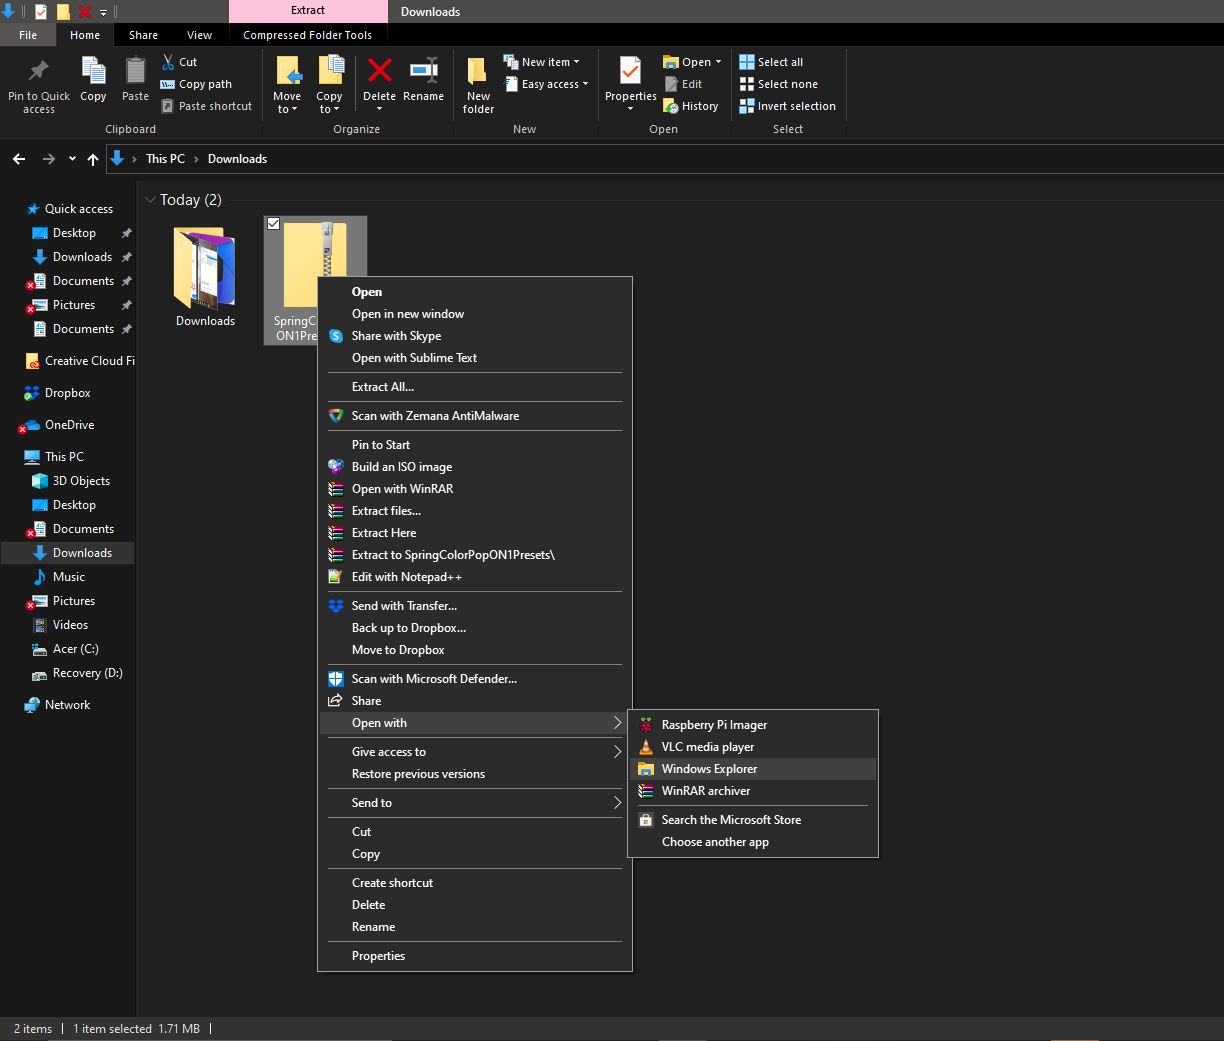The height and width of the screenshot is (1041, 1224).
Task: Click Select all in the ribbon
Action: [771, 62]
